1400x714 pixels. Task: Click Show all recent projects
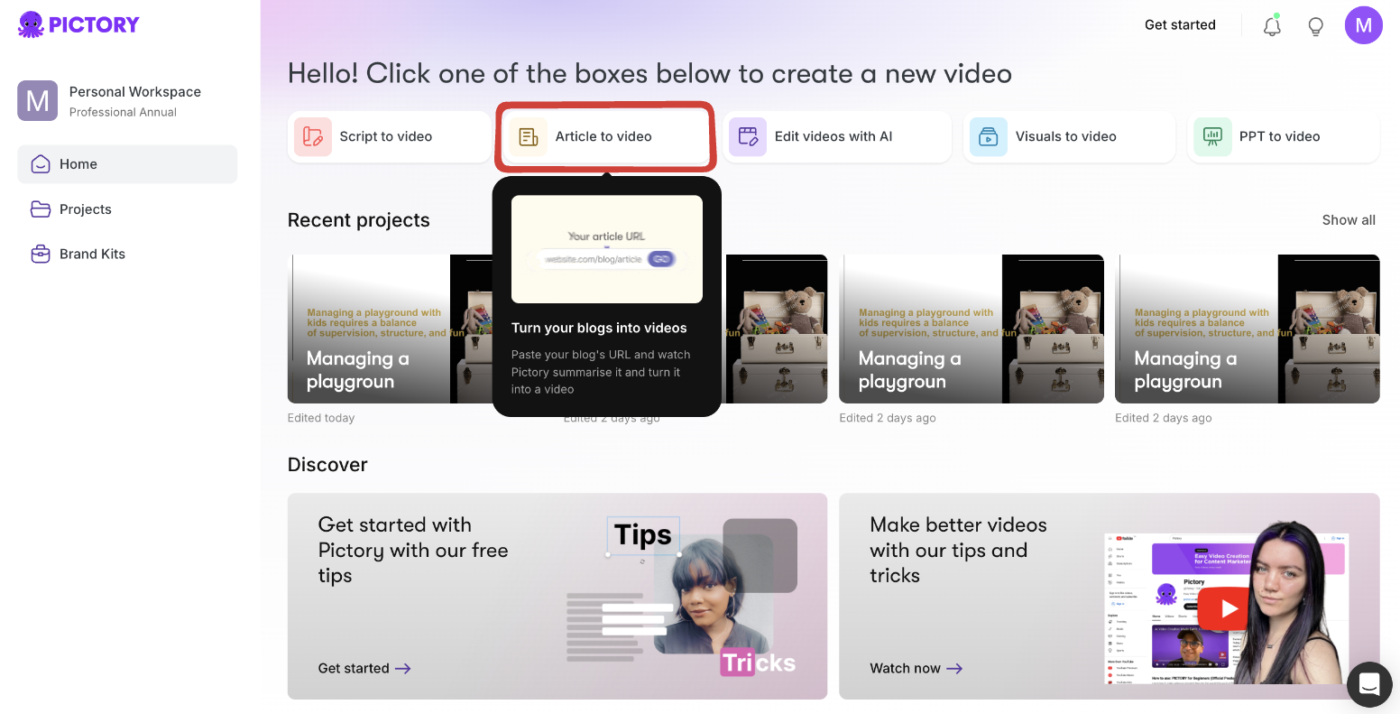click(x=1348, y=220)
